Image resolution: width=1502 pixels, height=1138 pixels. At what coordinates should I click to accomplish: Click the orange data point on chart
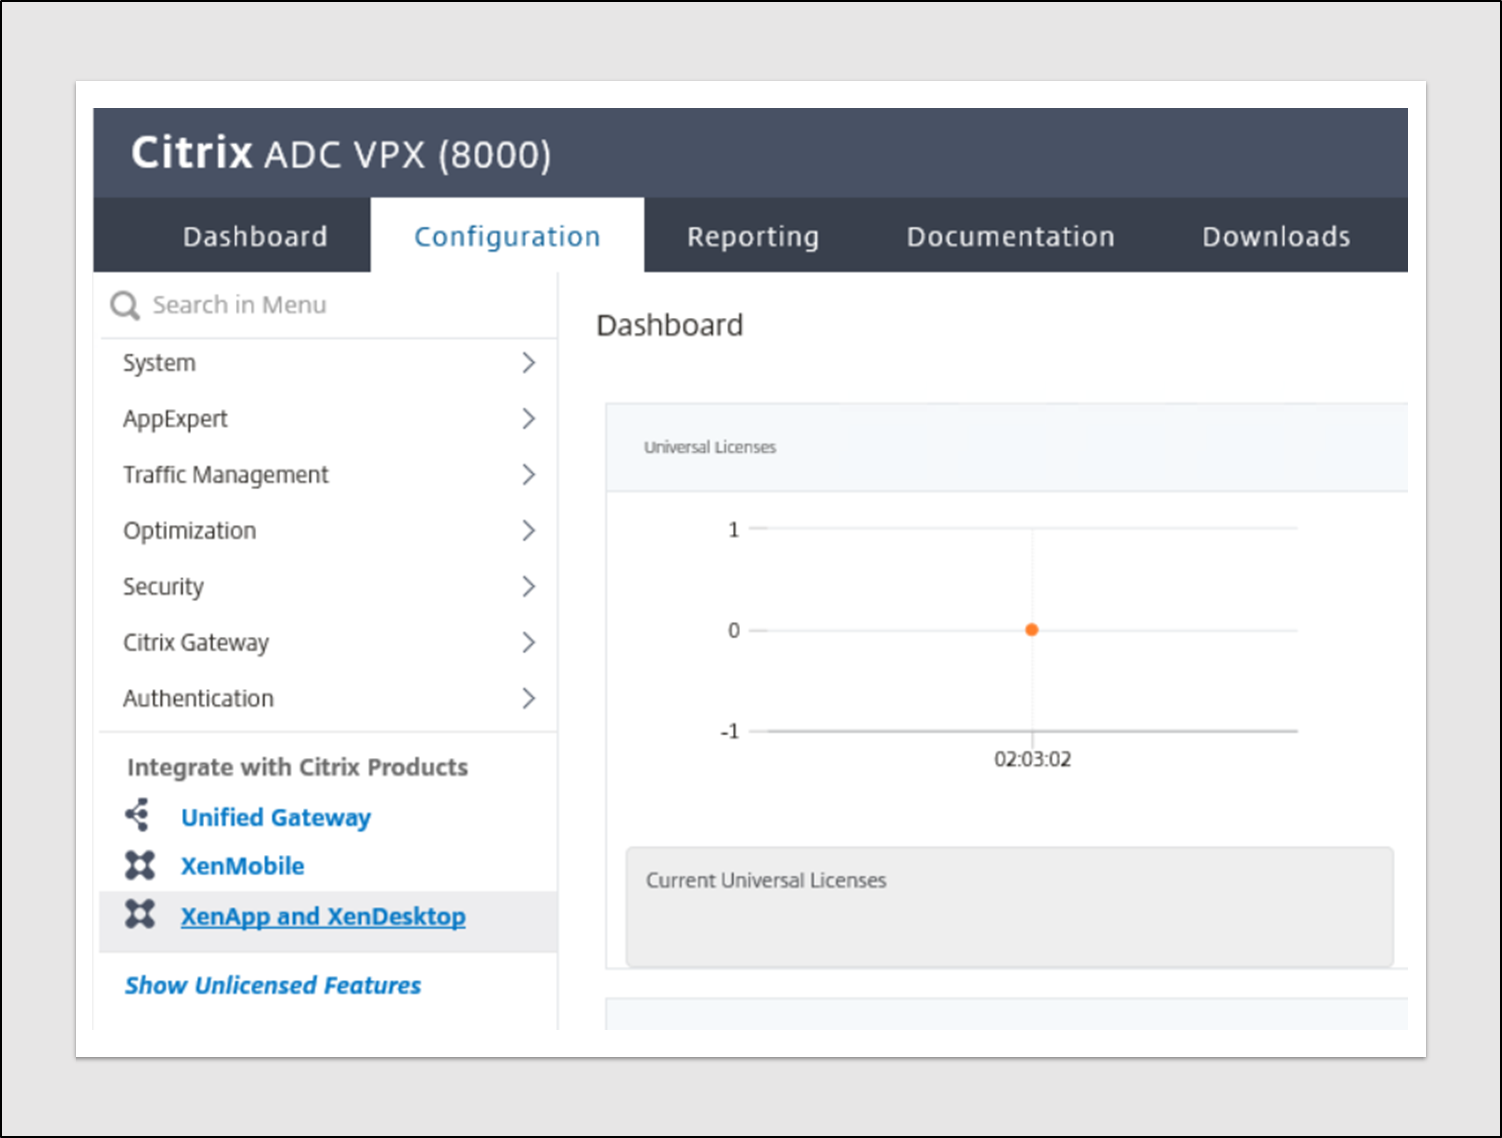[1032, 630]
